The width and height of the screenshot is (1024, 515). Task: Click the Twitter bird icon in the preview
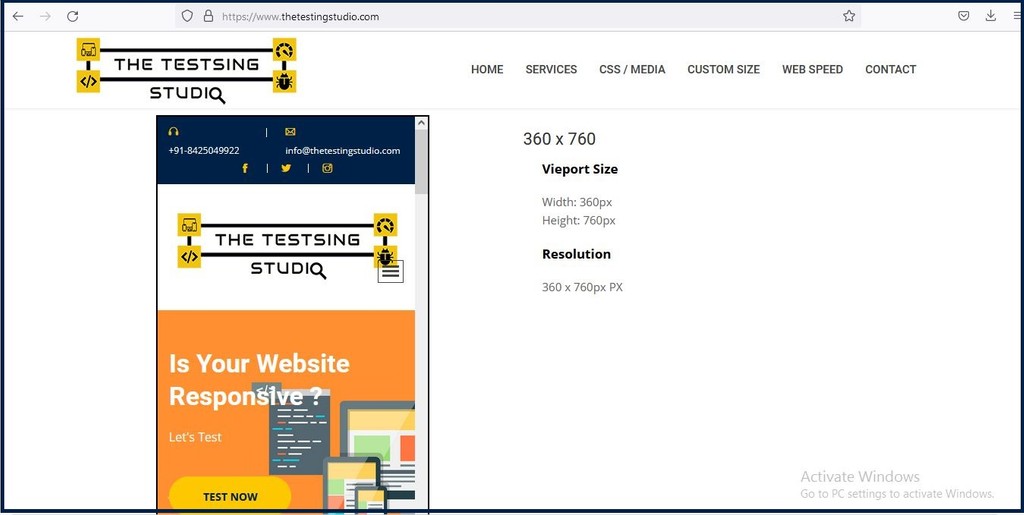286,168
